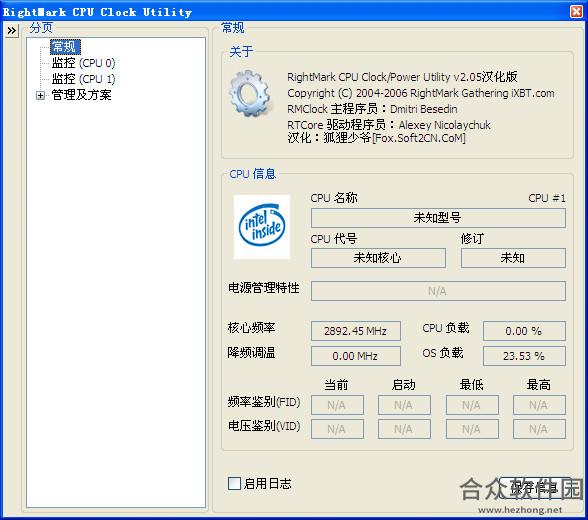Select the 常规 tree item
588x520 pixels.
pyautogui.click(x=65, y=47)
